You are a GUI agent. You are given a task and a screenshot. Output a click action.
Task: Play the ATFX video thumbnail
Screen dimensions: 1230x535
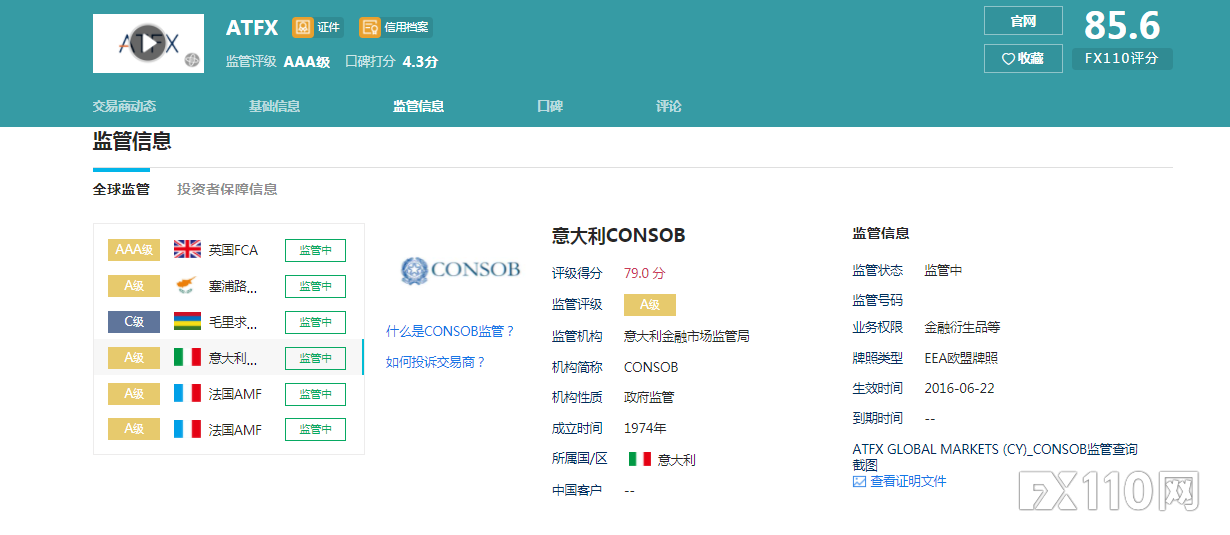(148, 43)
